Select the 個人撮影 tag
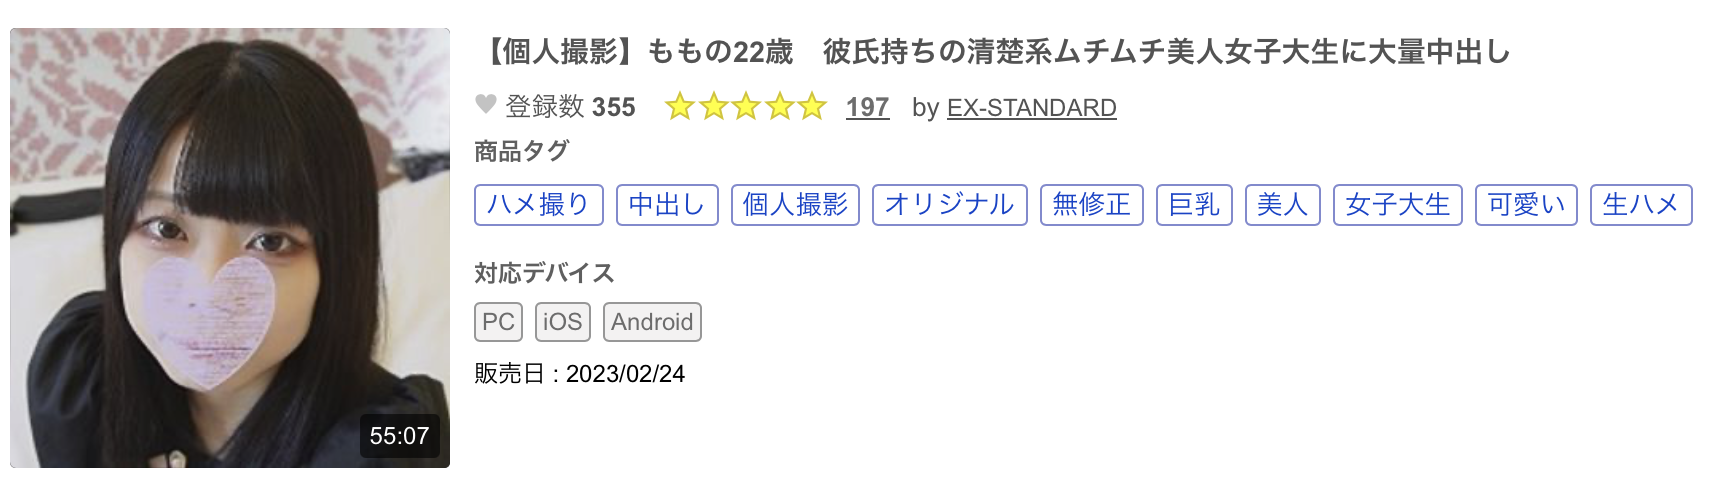The image size is (1728, 496). point(795,205)
